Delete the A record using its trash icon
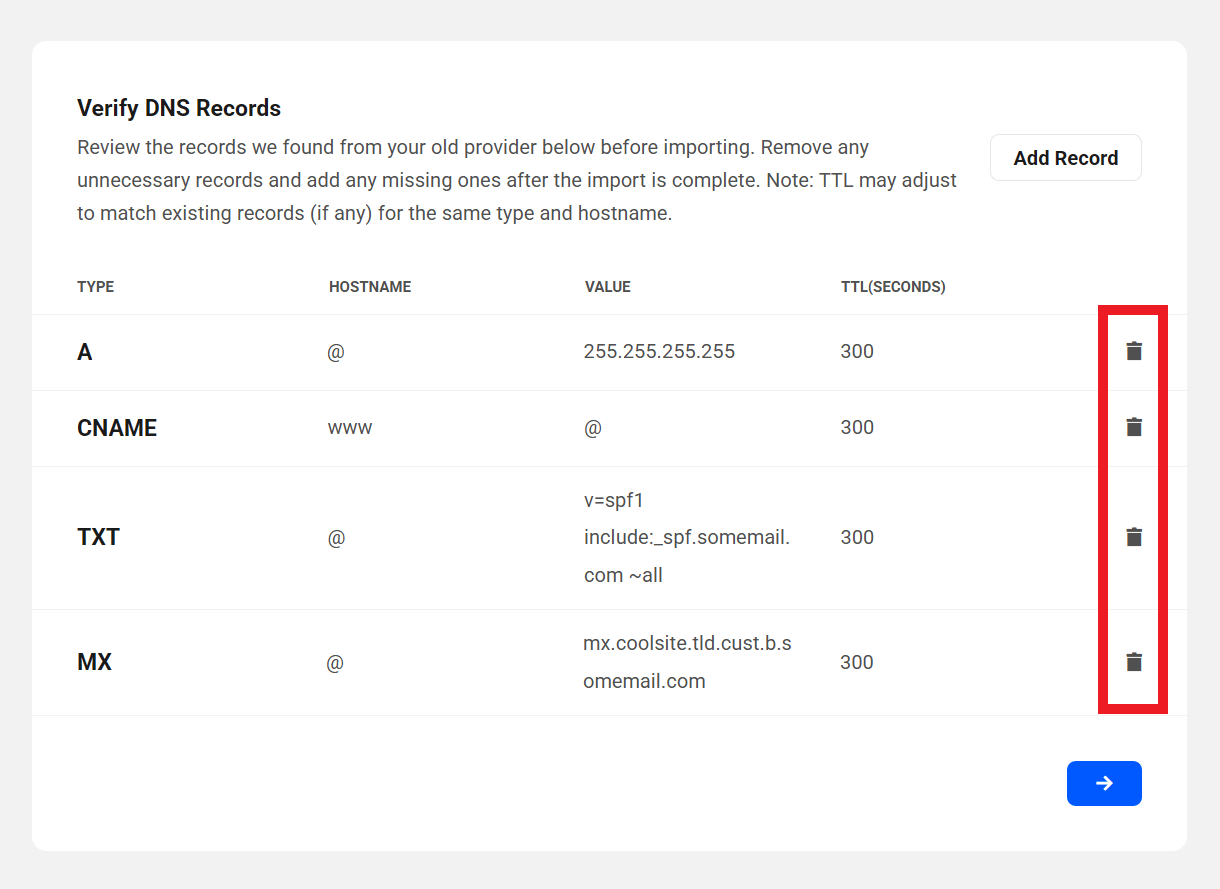The height and width of the screenshot is (889, 1220). click(x=1134, y=351)
